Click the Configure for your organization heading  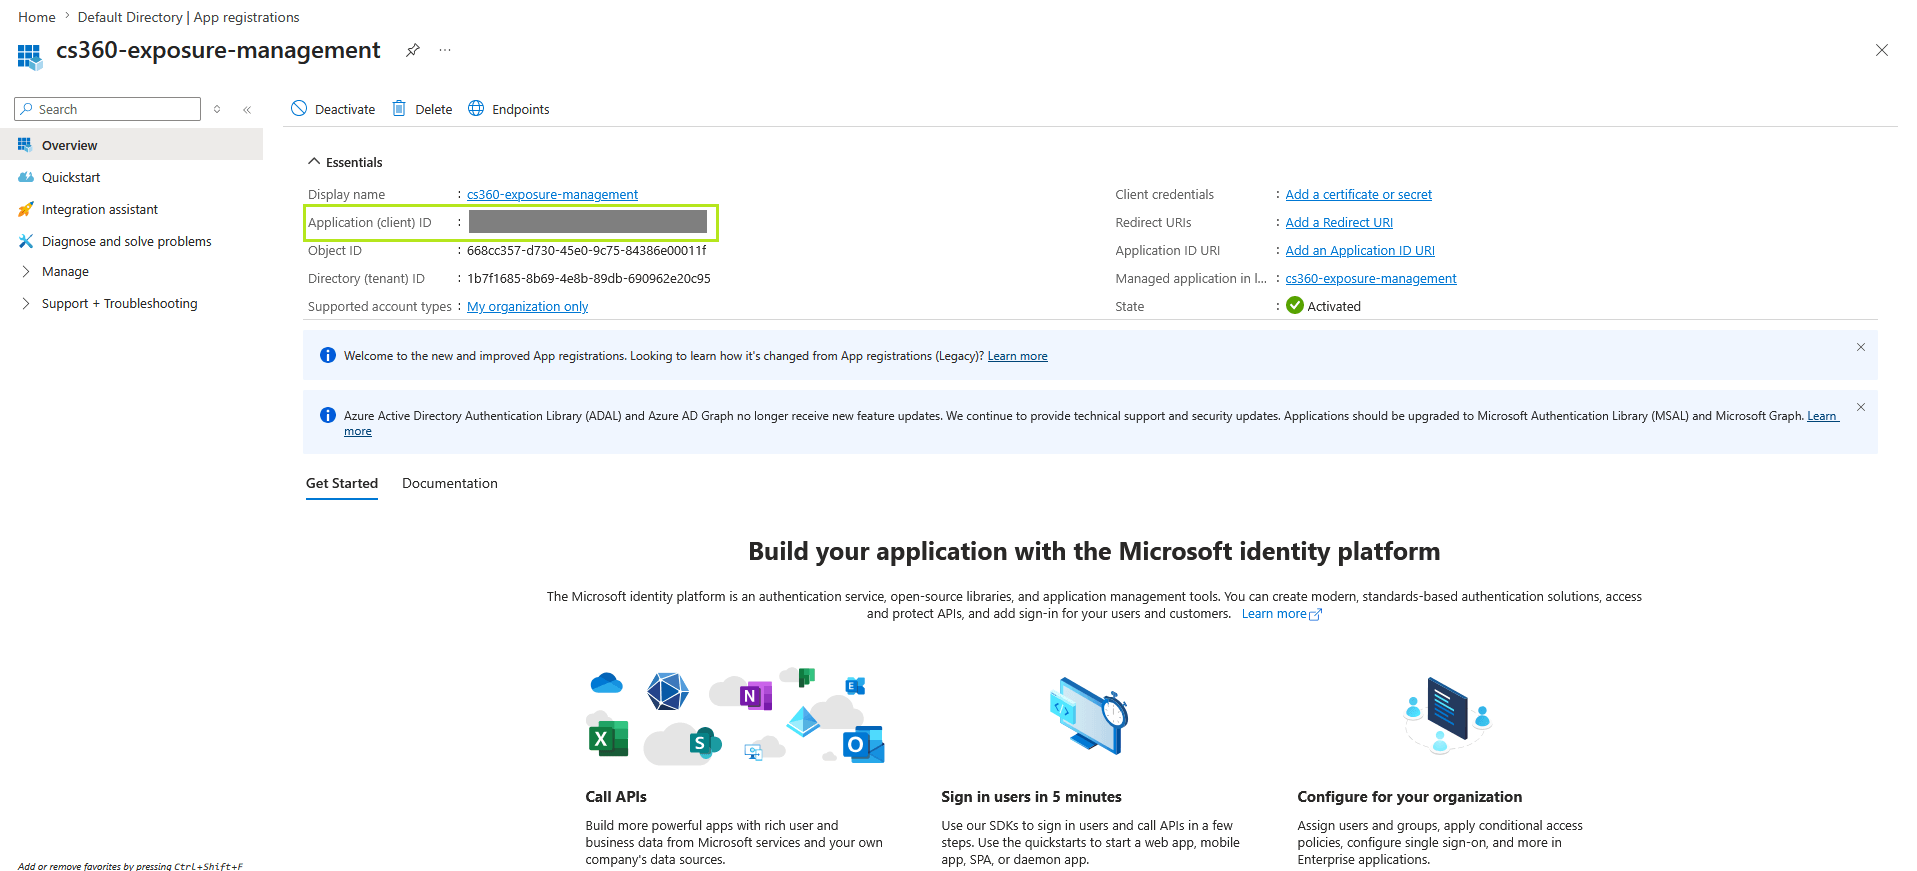click(x=1410, y=797)
